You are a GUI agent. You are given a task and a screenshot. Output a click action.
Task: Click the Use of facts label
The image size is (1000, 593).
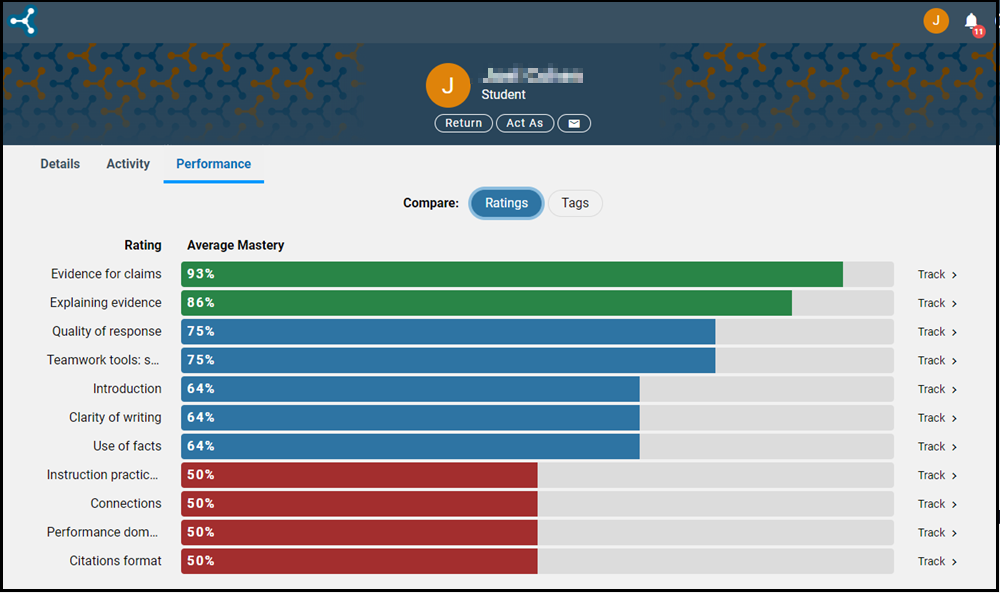pos(127,446)
